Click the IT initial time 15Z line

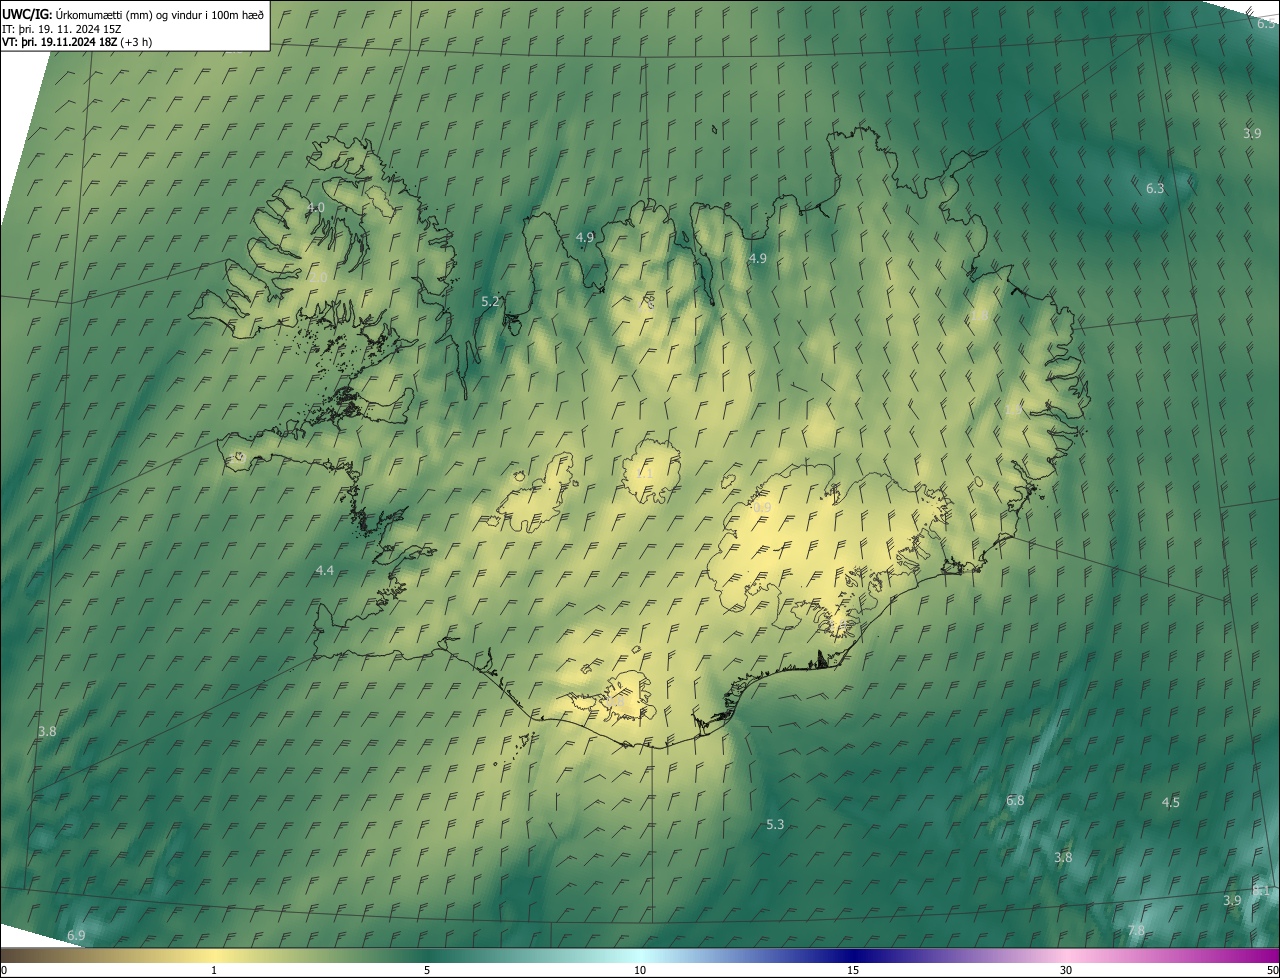62,29
